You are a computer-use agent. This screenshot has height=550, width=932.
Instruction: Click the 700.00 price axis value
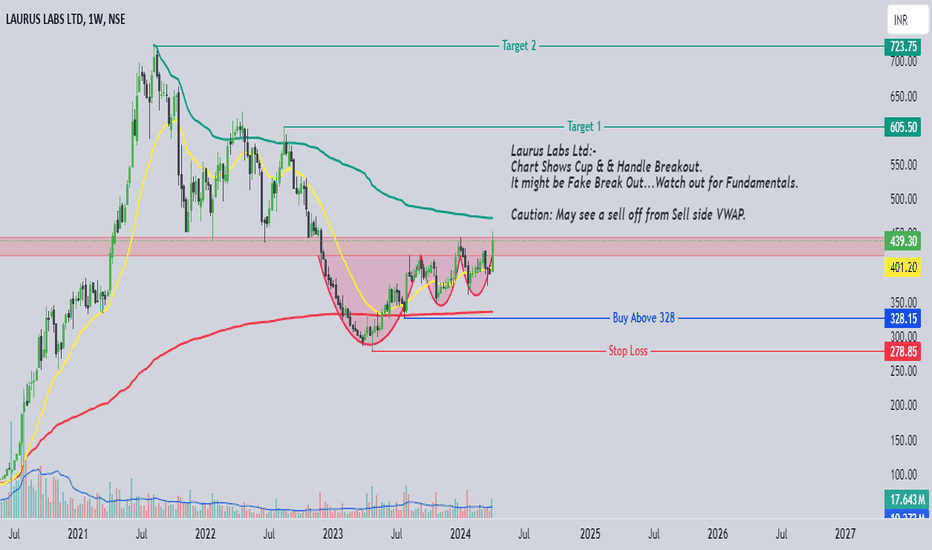pos(903,62)
